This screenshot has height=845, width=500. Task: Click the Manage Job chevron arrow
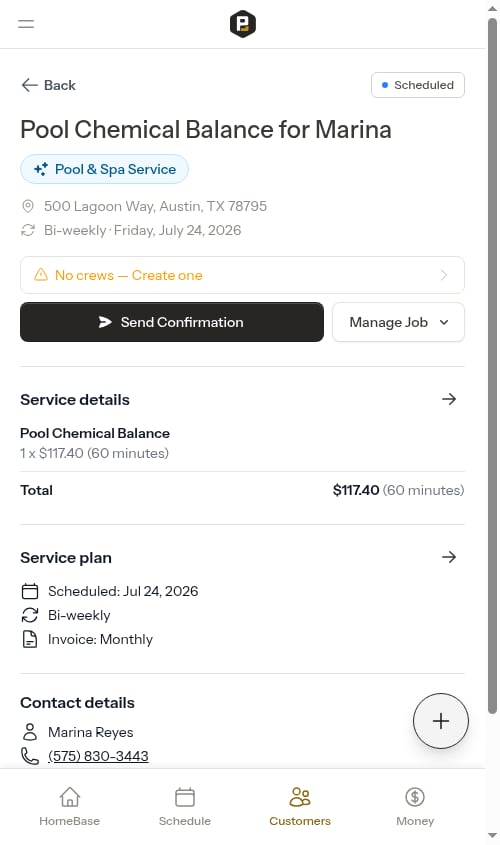click(444, 322)
